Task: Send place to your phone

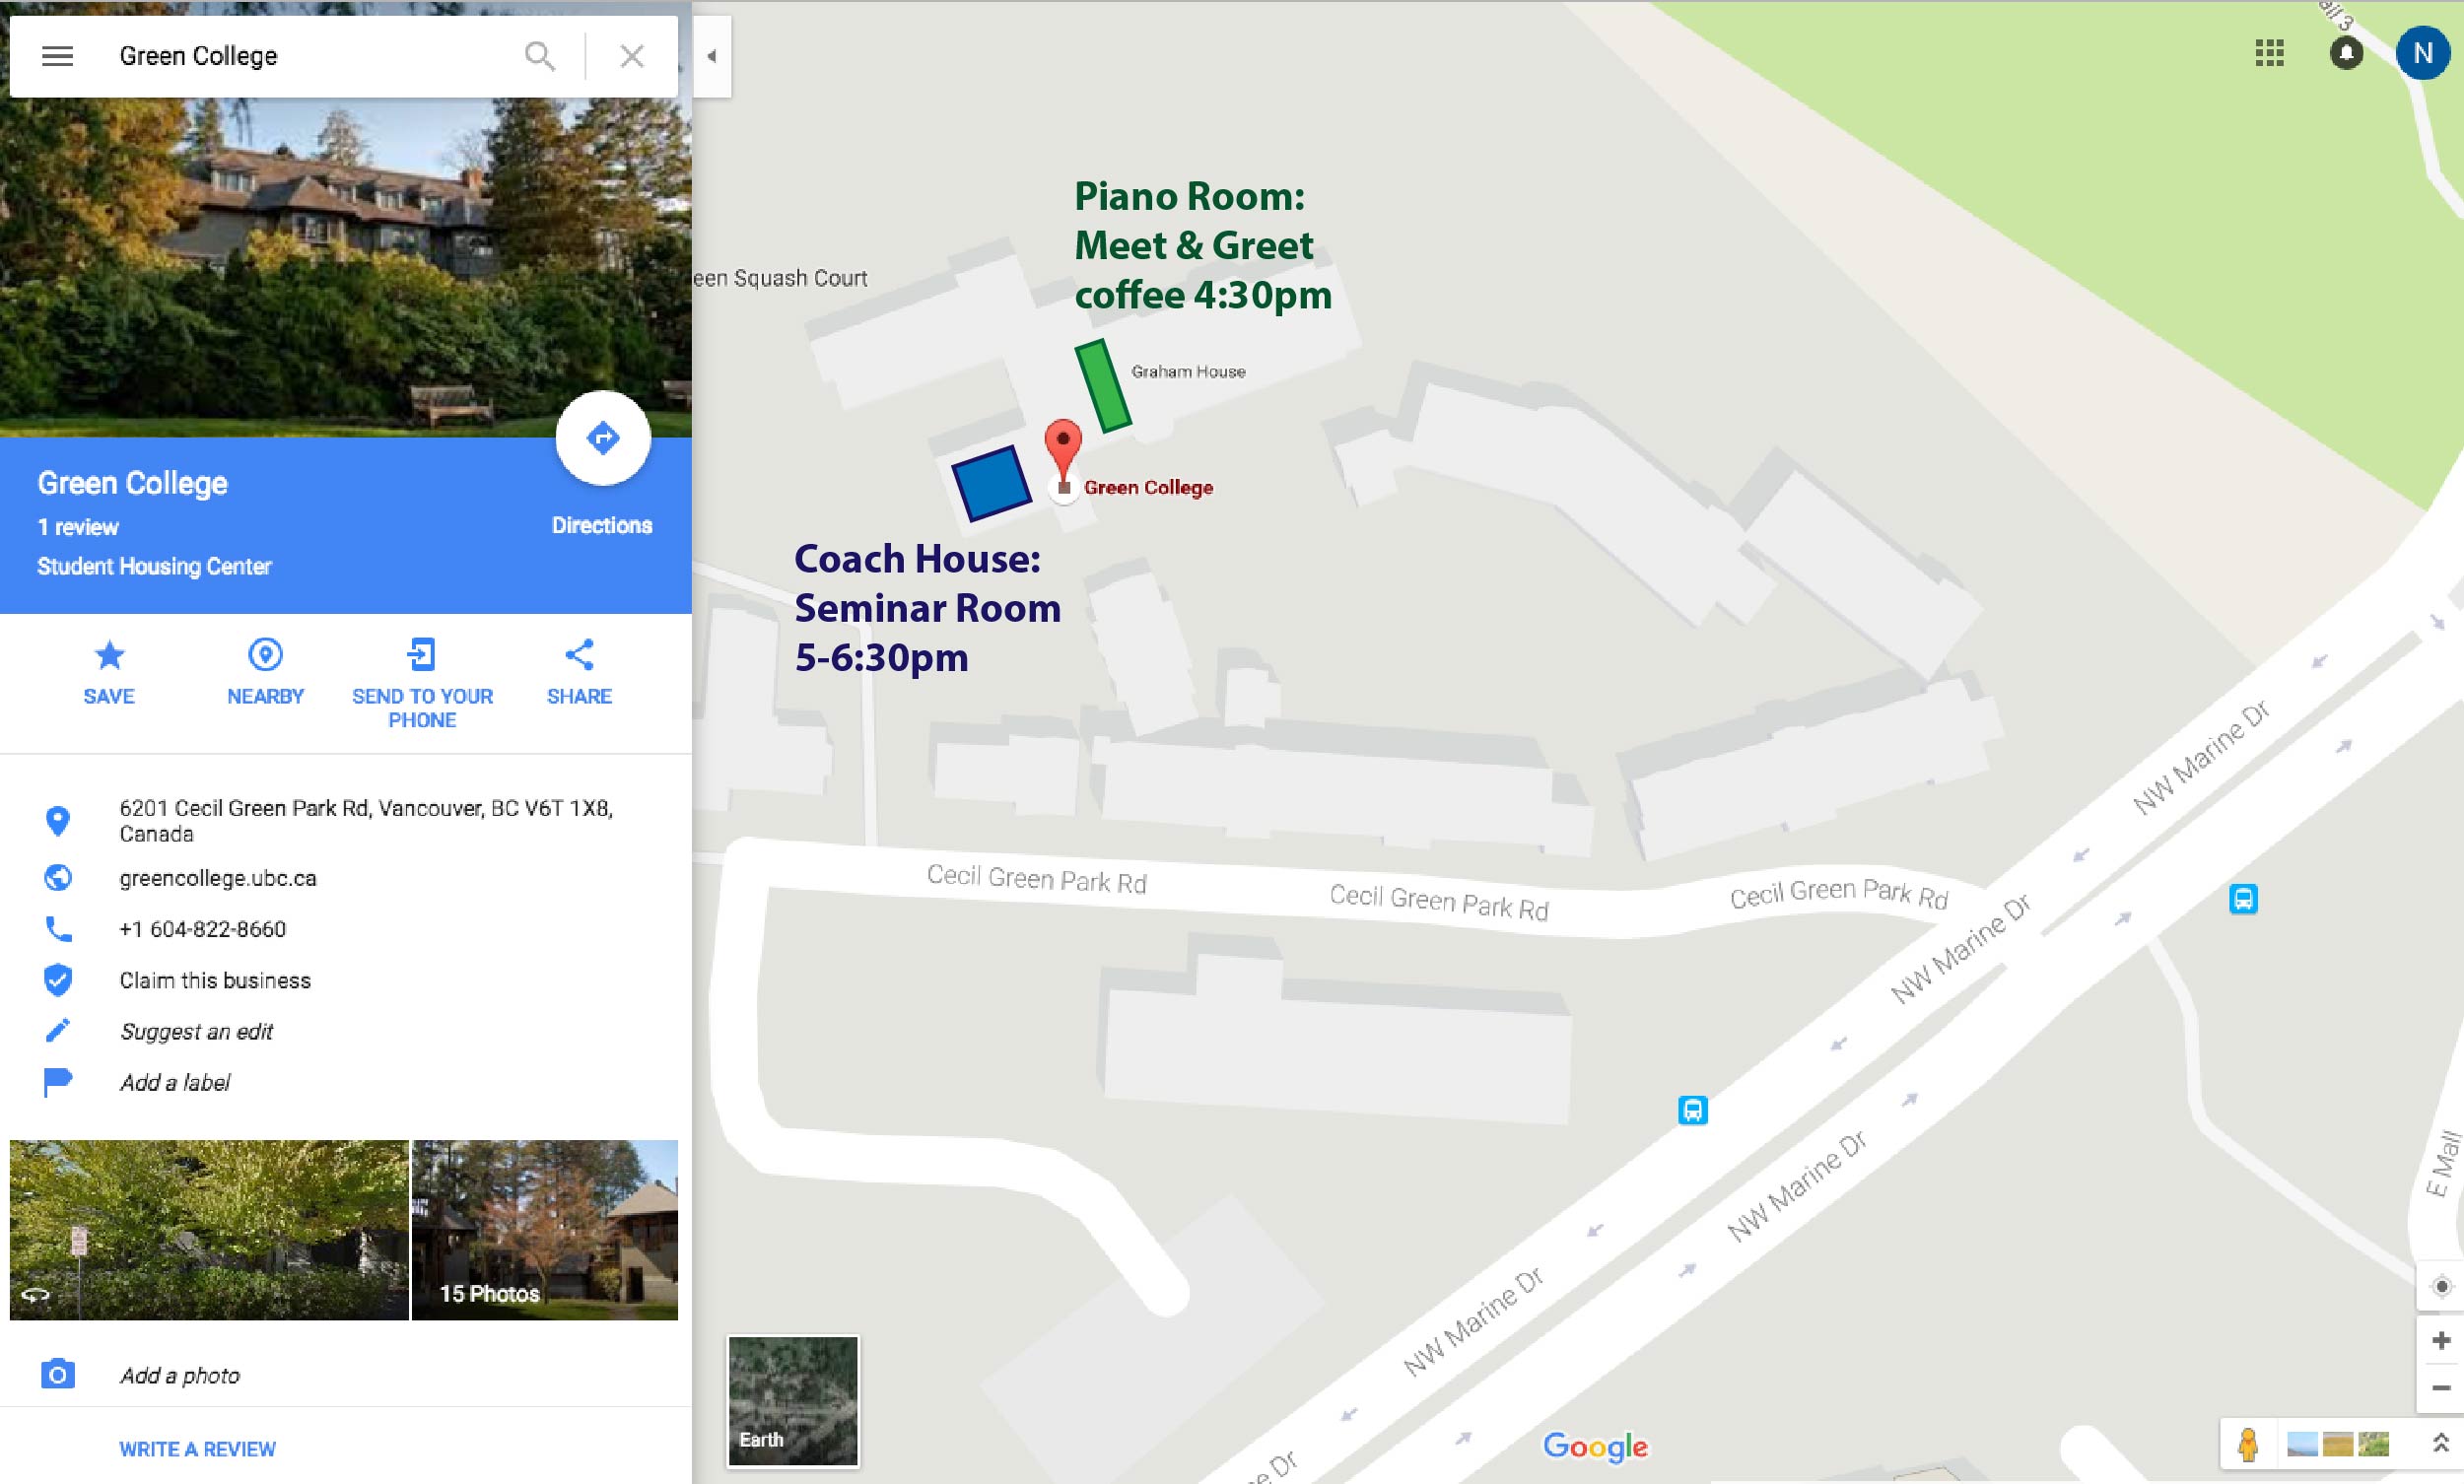Action: tap(422, 684)
